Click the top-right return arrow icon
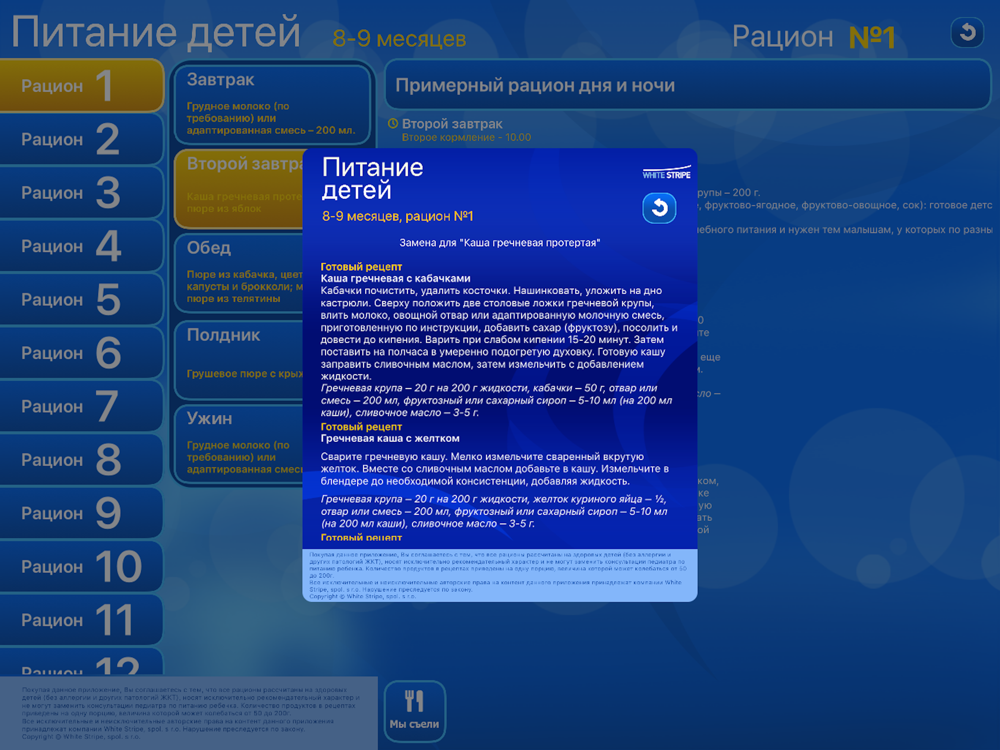 (x=967, y=33)
